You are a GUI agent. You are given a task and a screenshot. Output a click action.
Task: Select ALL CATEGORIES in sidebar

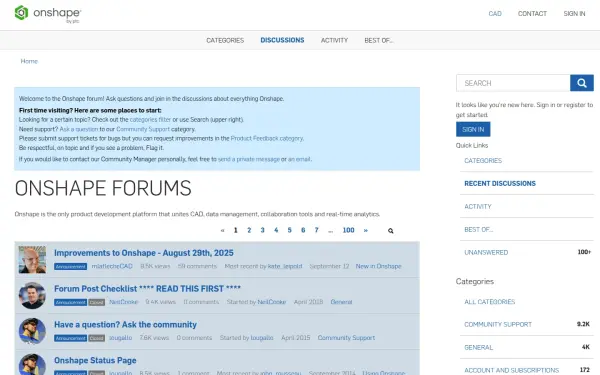[489, 302]
